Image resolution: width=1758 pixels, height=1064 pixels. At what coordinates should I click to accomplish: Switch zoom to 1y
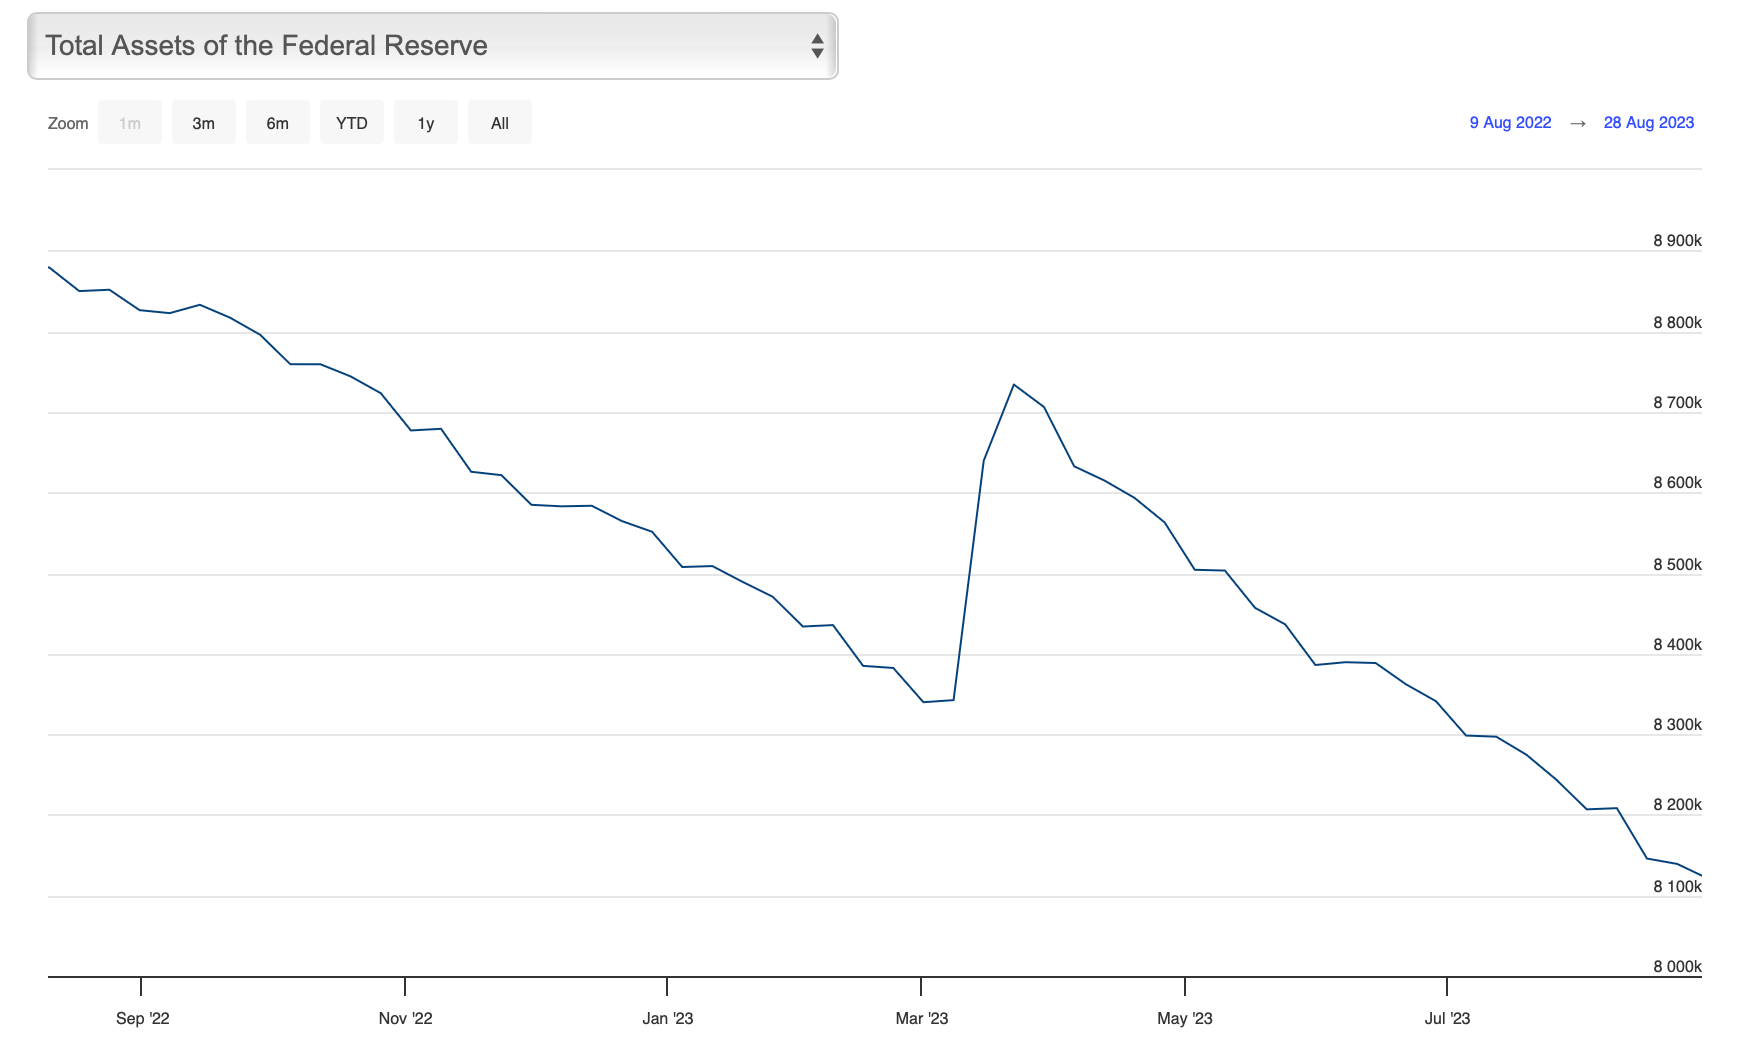click(426, 123)
